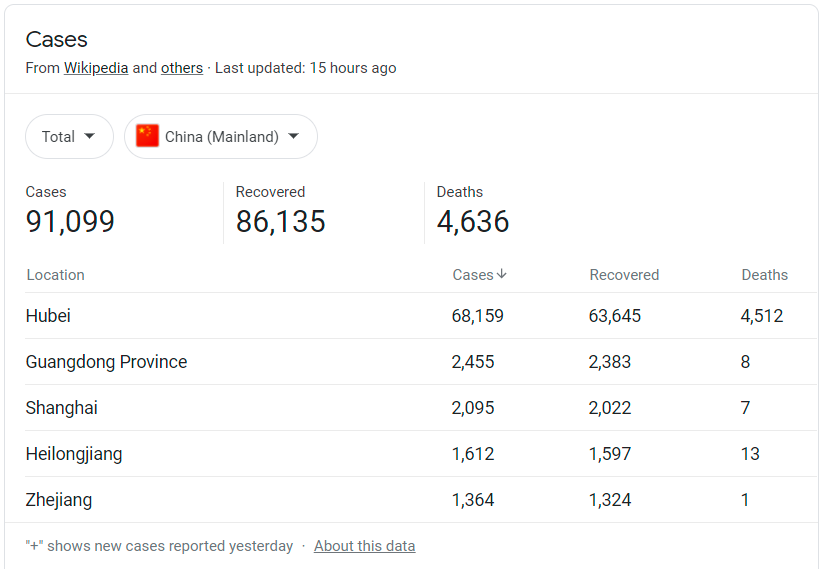Sort table by Cases column header
Image resolution: width=824 pixels, height=569 pixels.
pyautogui.click(x=473, y=275)
